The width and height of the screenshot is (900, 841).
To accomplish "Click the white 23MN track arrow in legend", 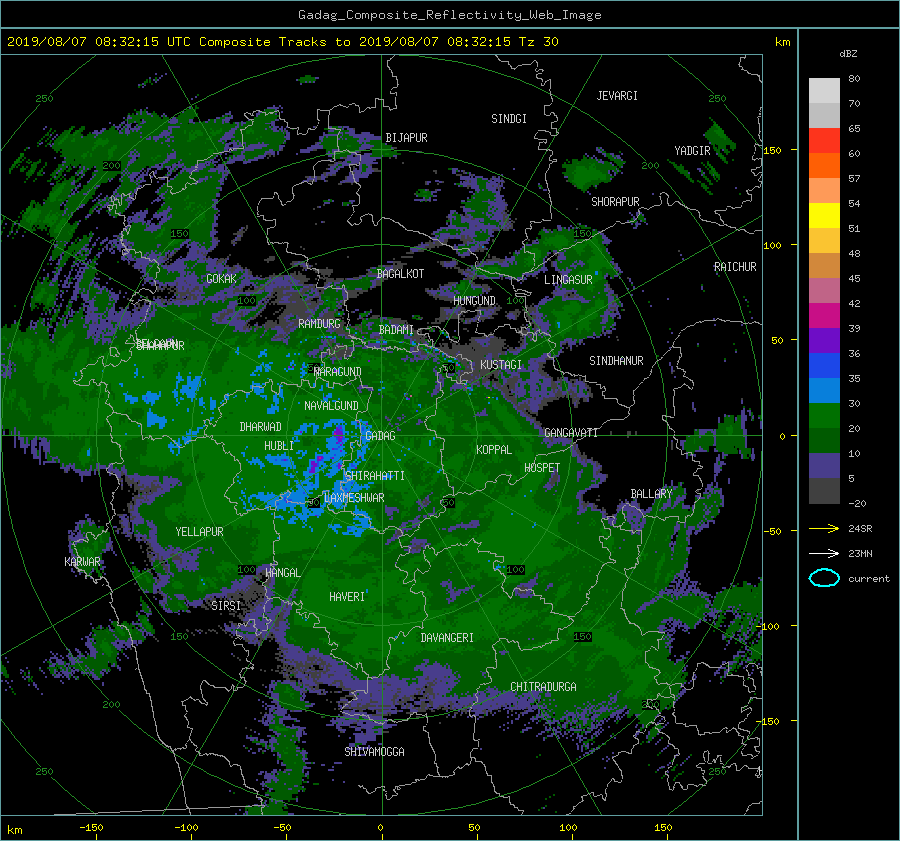I will pos(824,553).
